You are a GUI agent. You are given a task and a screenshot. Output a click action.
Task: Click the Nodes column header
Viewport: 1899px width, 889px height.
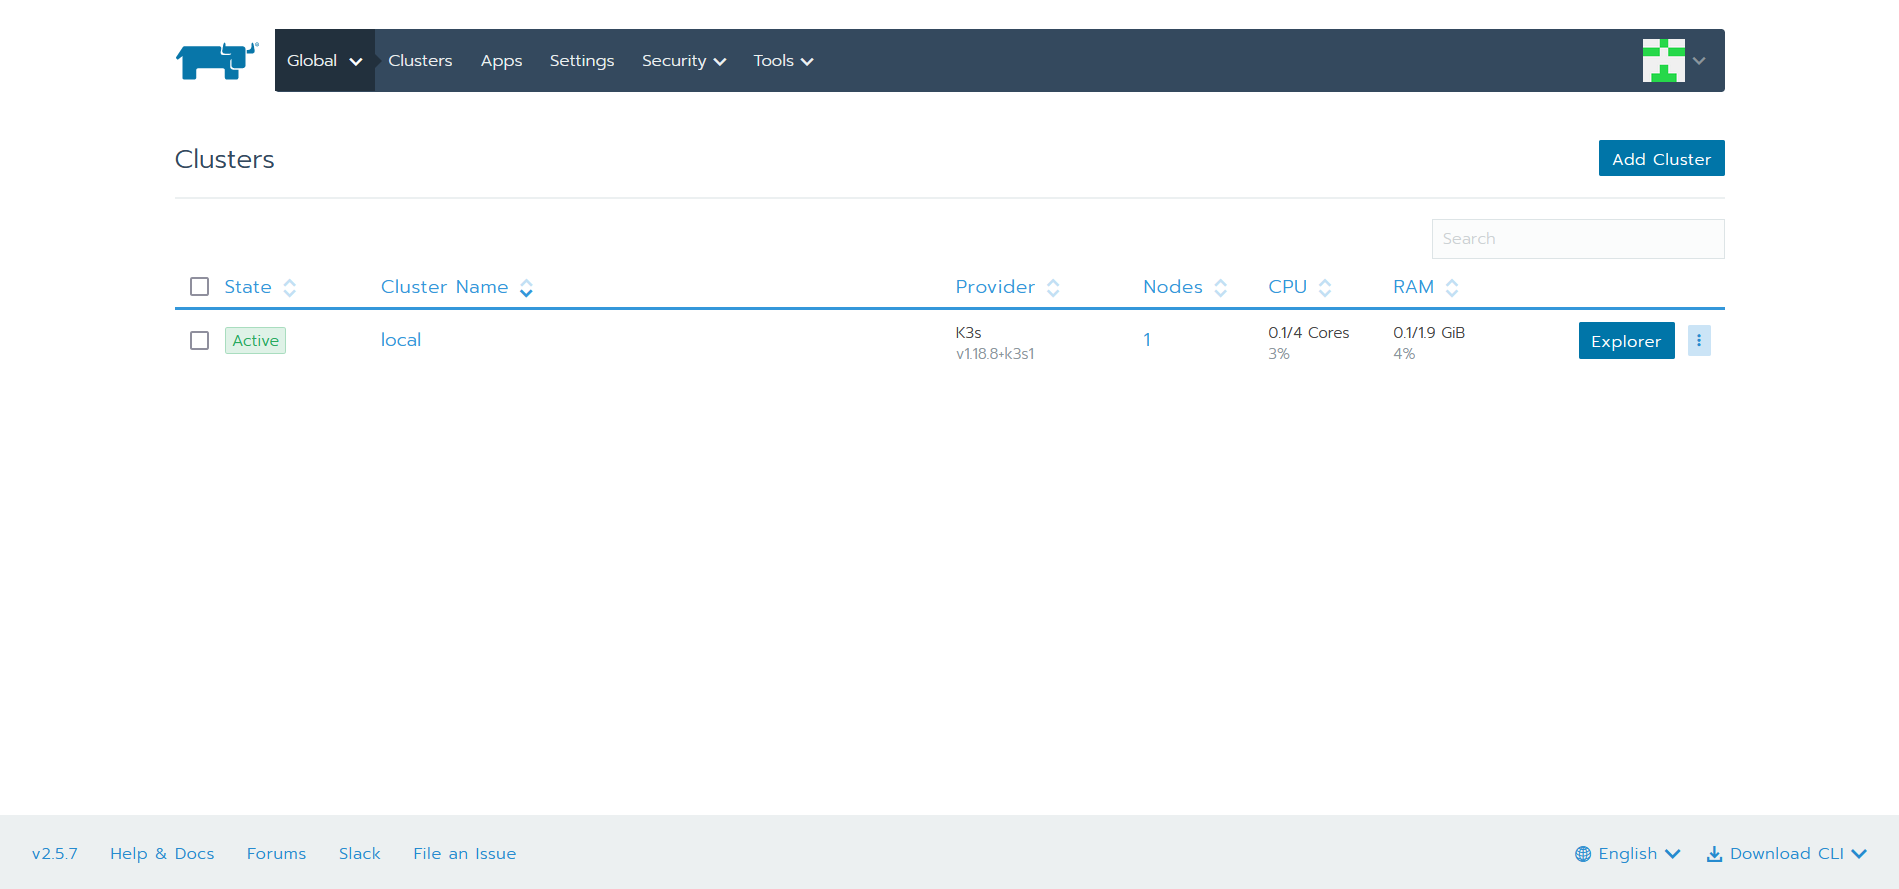(x=1173, y=287)
